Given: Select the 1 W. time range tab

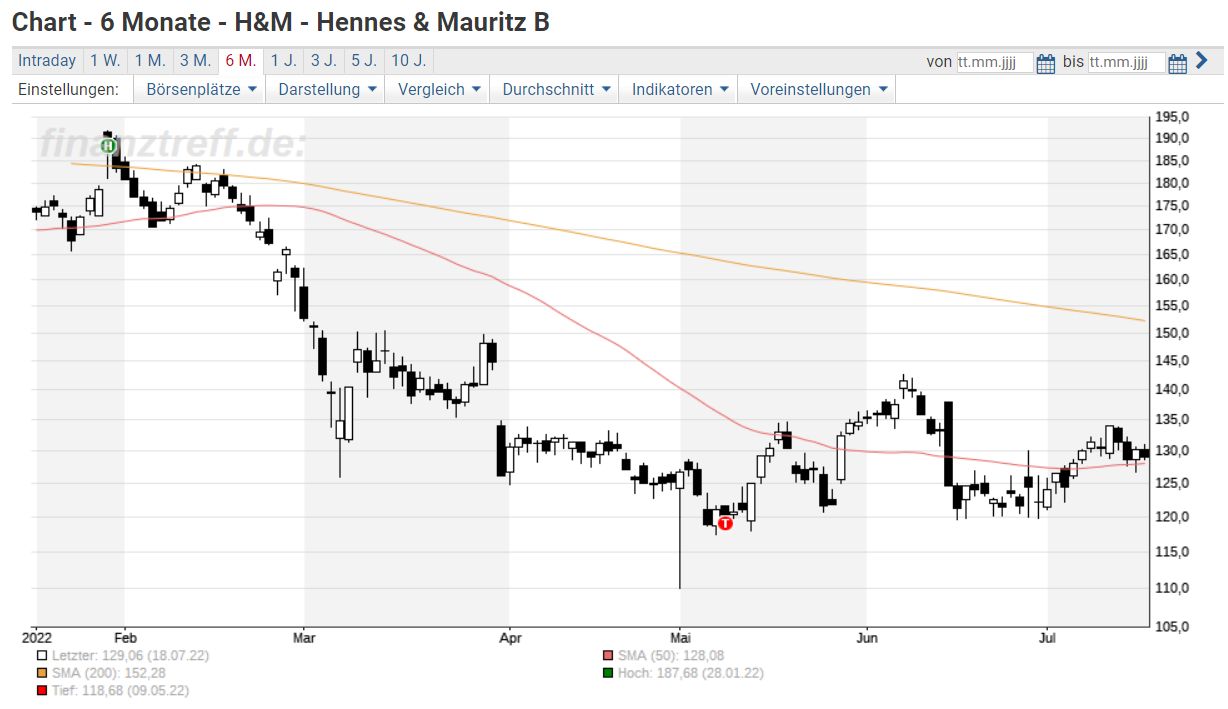Looking at the screenshot, I should [x=105, y=61].
